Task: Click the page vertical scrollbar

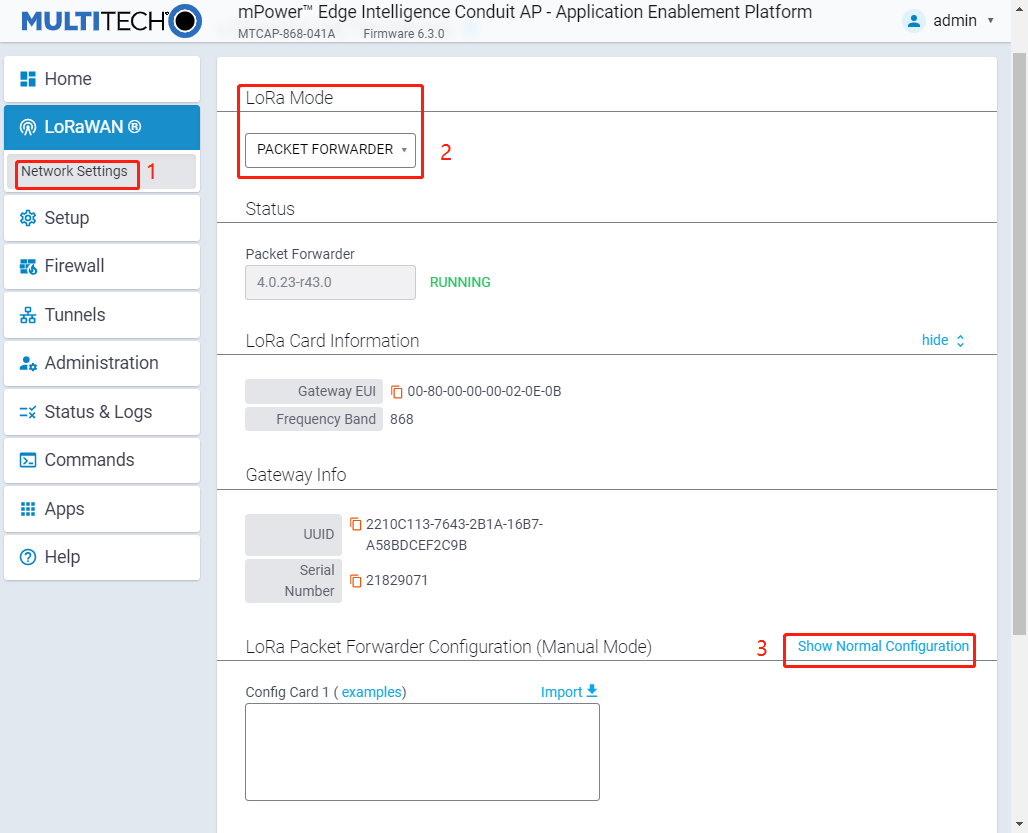Action: pos(1019,343)
